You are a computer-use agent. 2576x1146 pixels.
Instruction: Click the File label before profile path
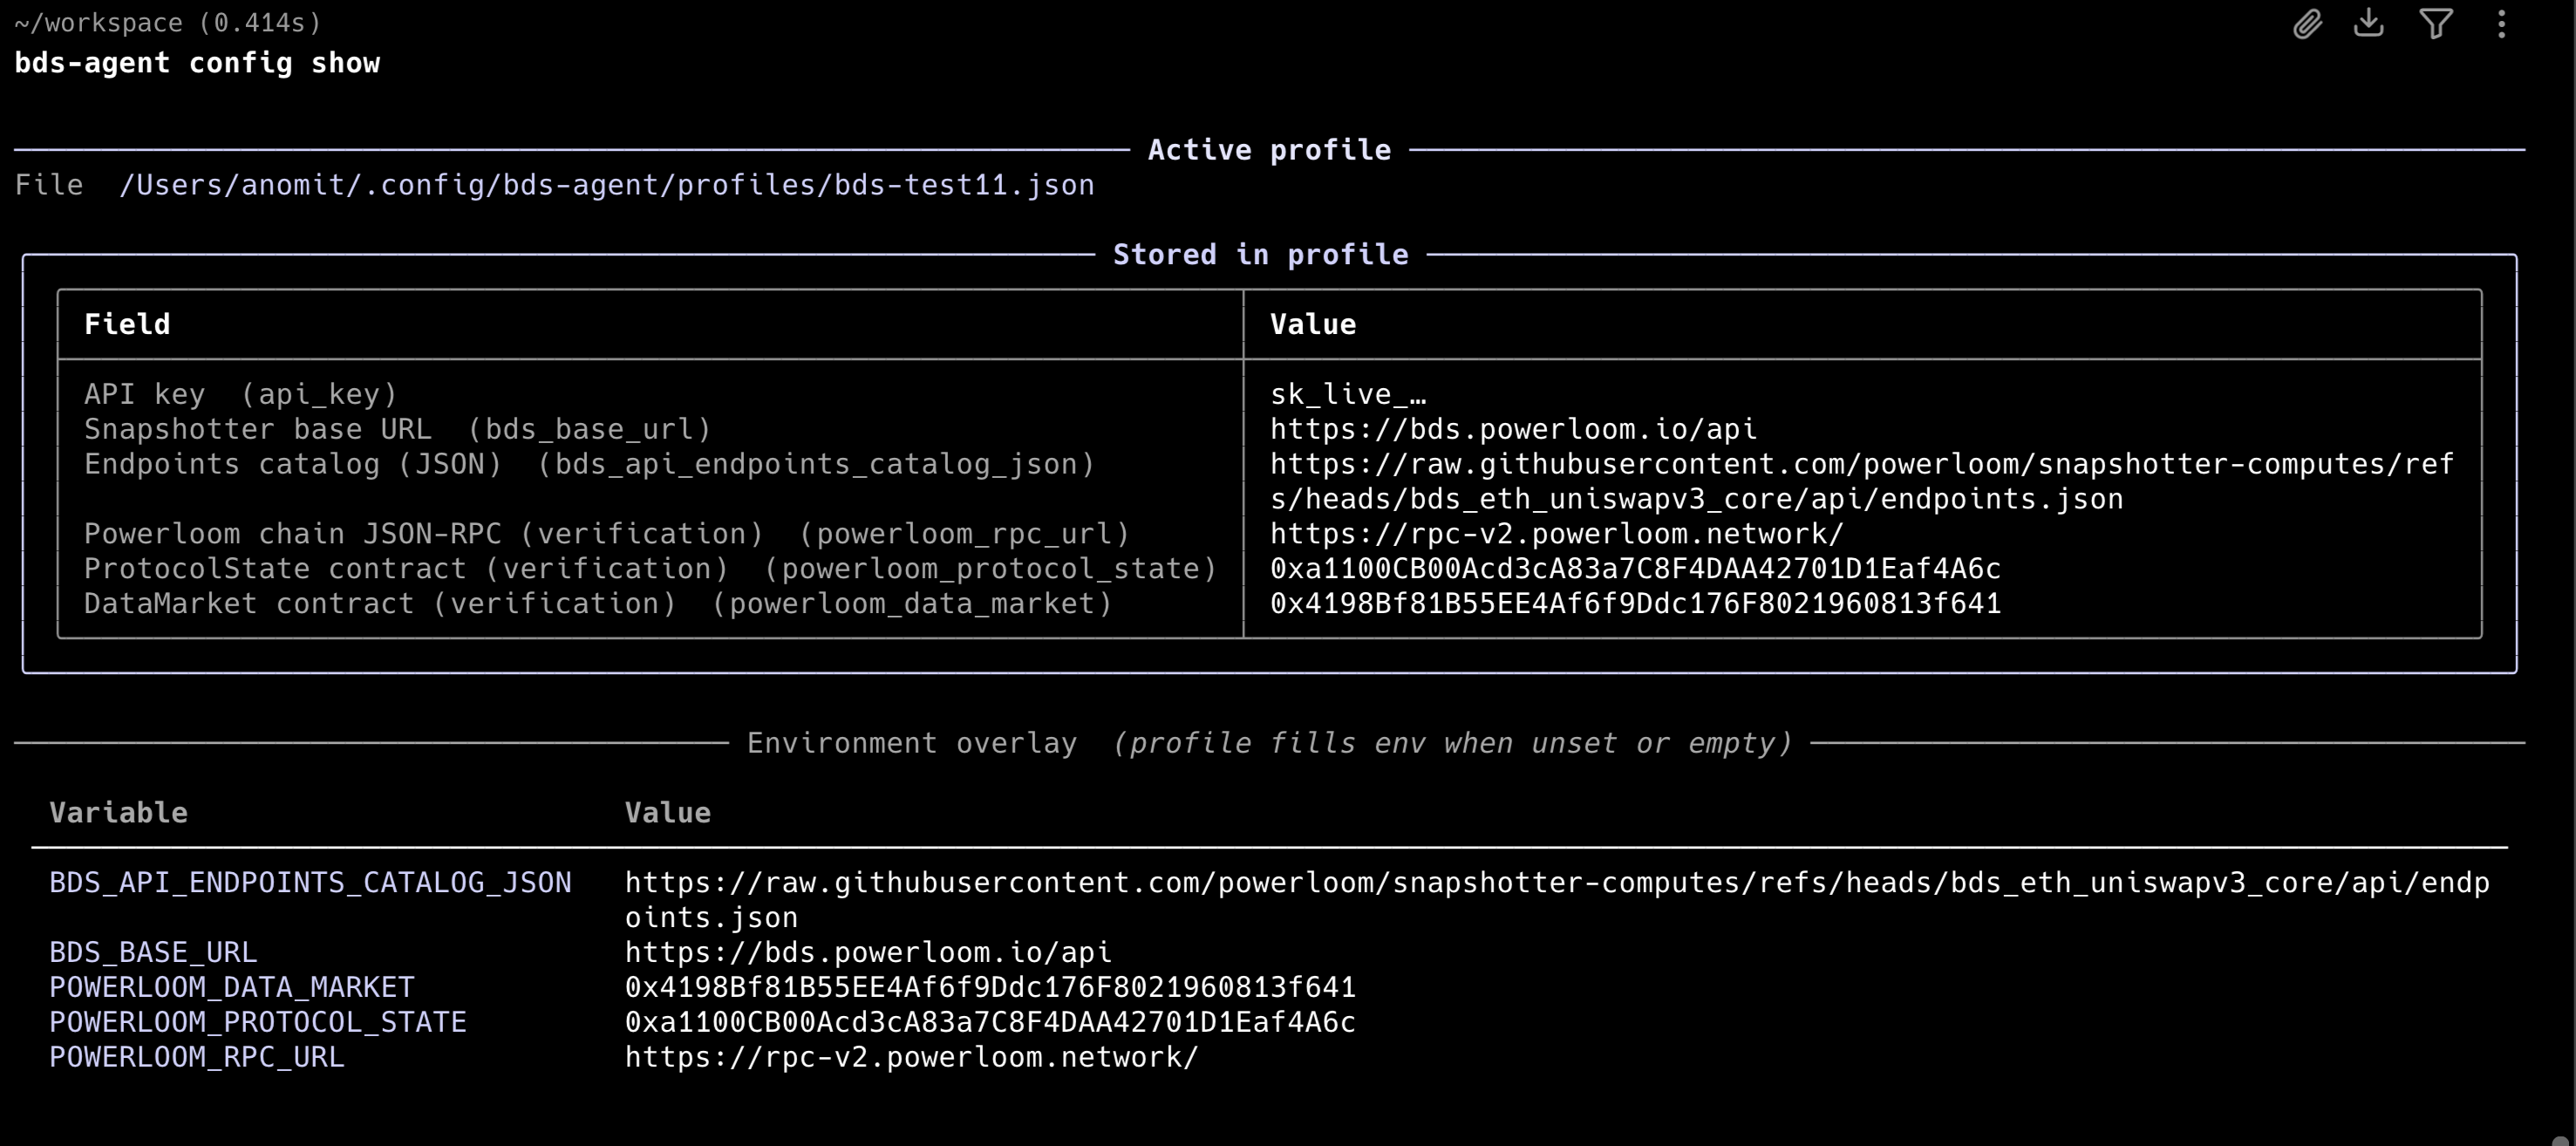pyautogui.click(x=49, y=185)
